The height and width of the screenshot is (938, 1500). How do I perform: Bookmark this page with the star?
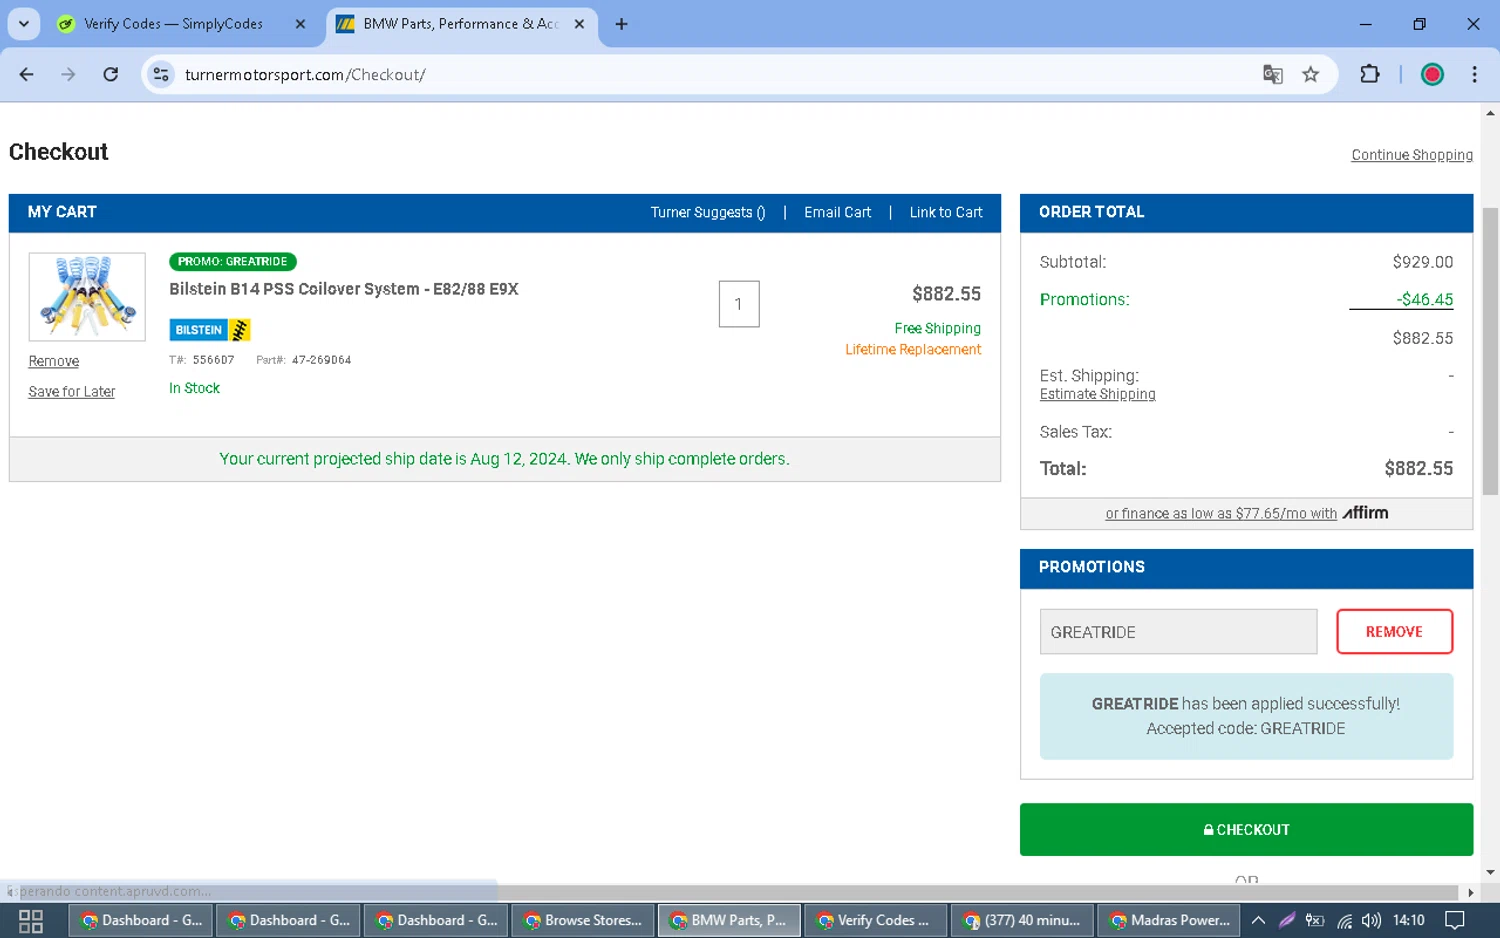coord(1310,74)
